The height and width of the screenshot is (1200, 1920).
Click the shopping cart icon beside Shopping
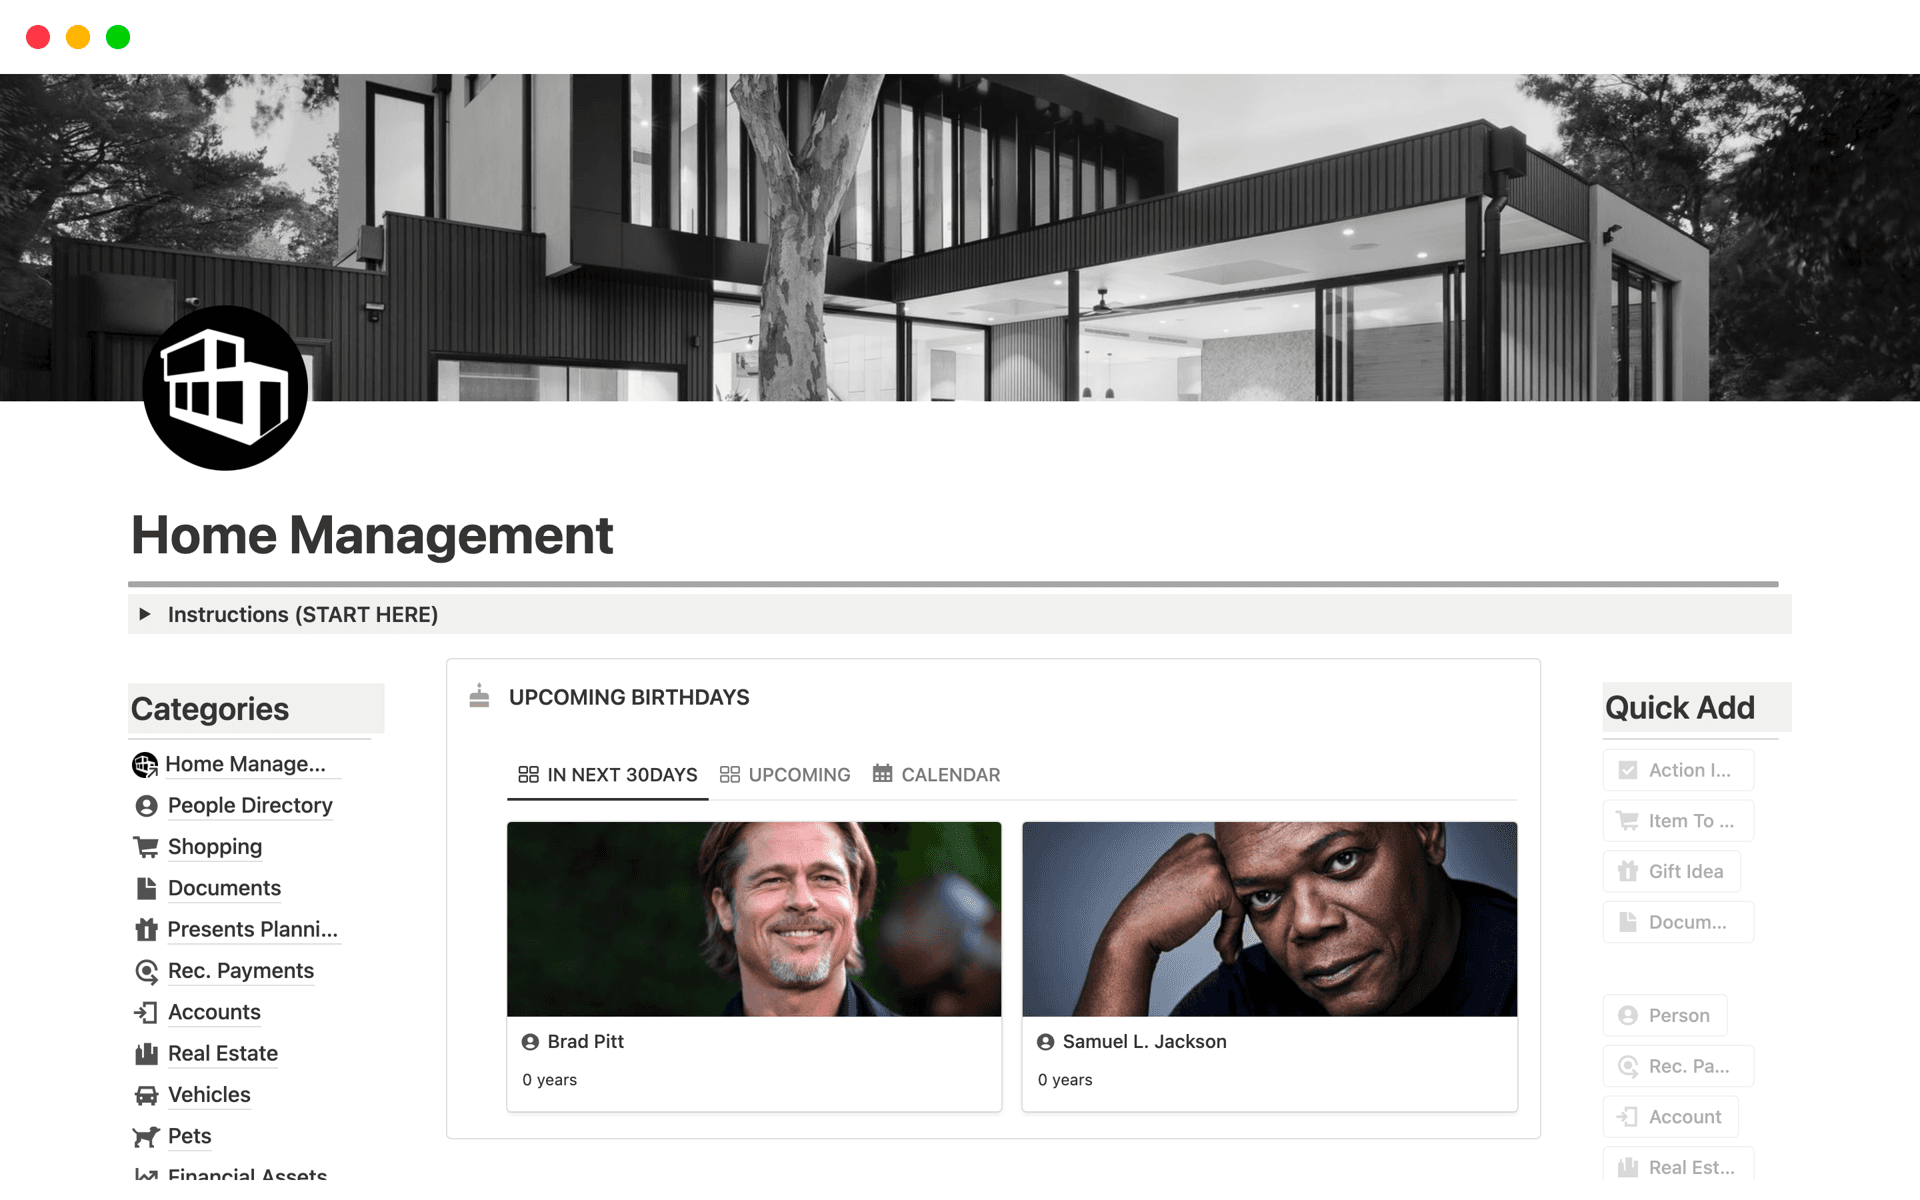pyautogui.click(x=146, y=846)
